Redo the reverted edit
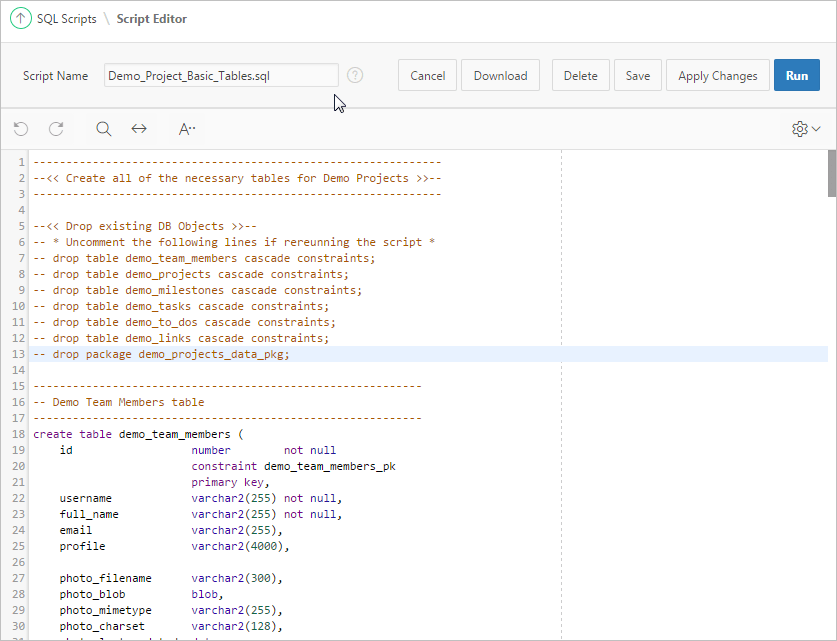Viewport: 837px width, 641px height. click(56, 128)
